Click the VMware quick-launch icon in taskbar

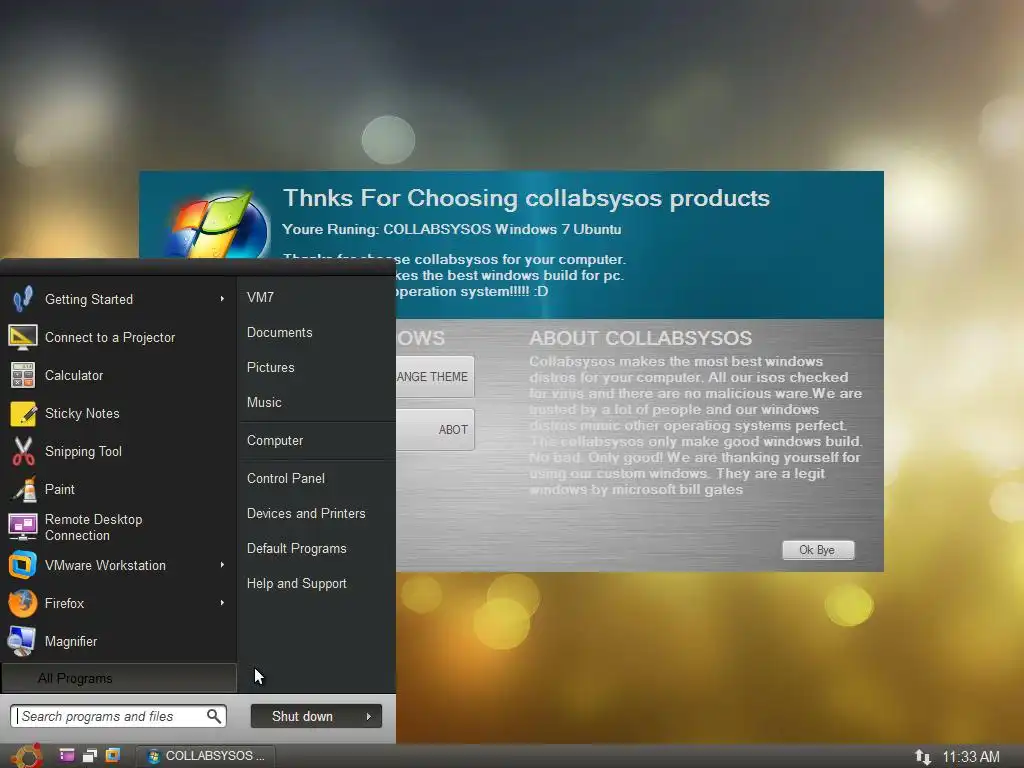pos(113,756)
